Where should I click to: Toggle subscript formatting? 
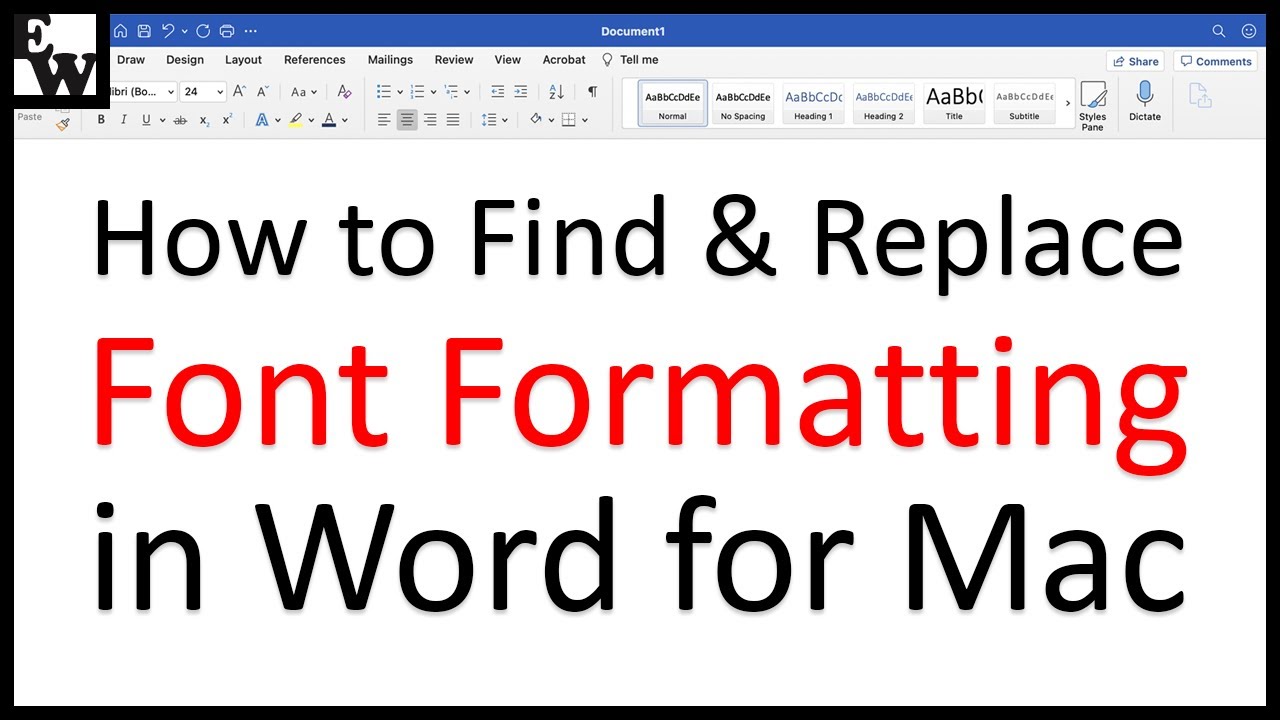click(204, 120)
